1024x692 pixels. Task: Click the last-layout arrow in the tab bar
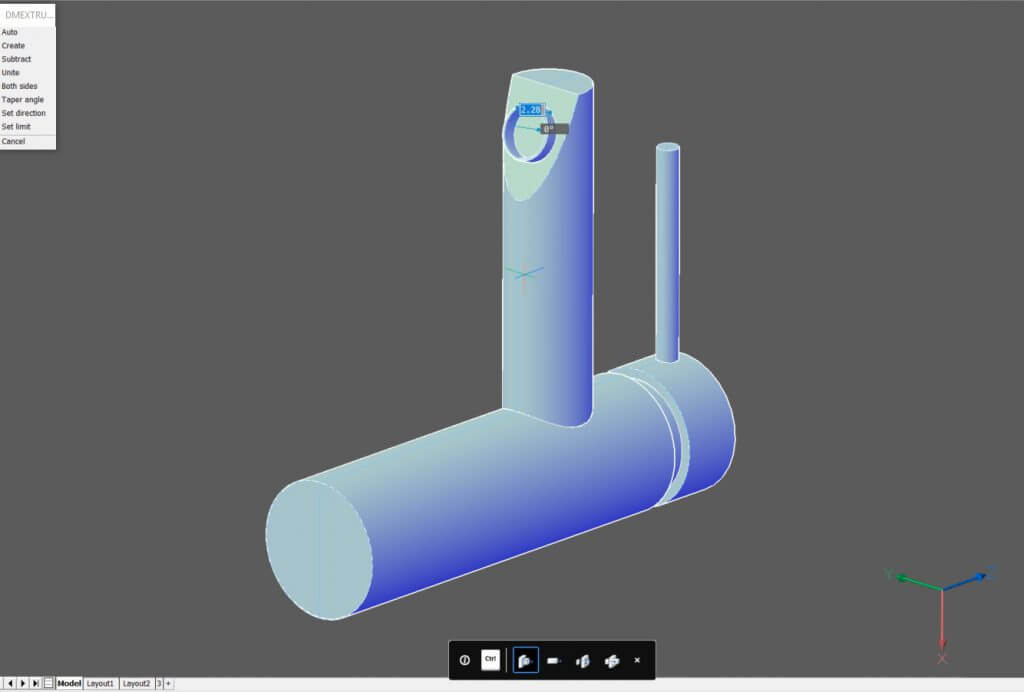35,683
